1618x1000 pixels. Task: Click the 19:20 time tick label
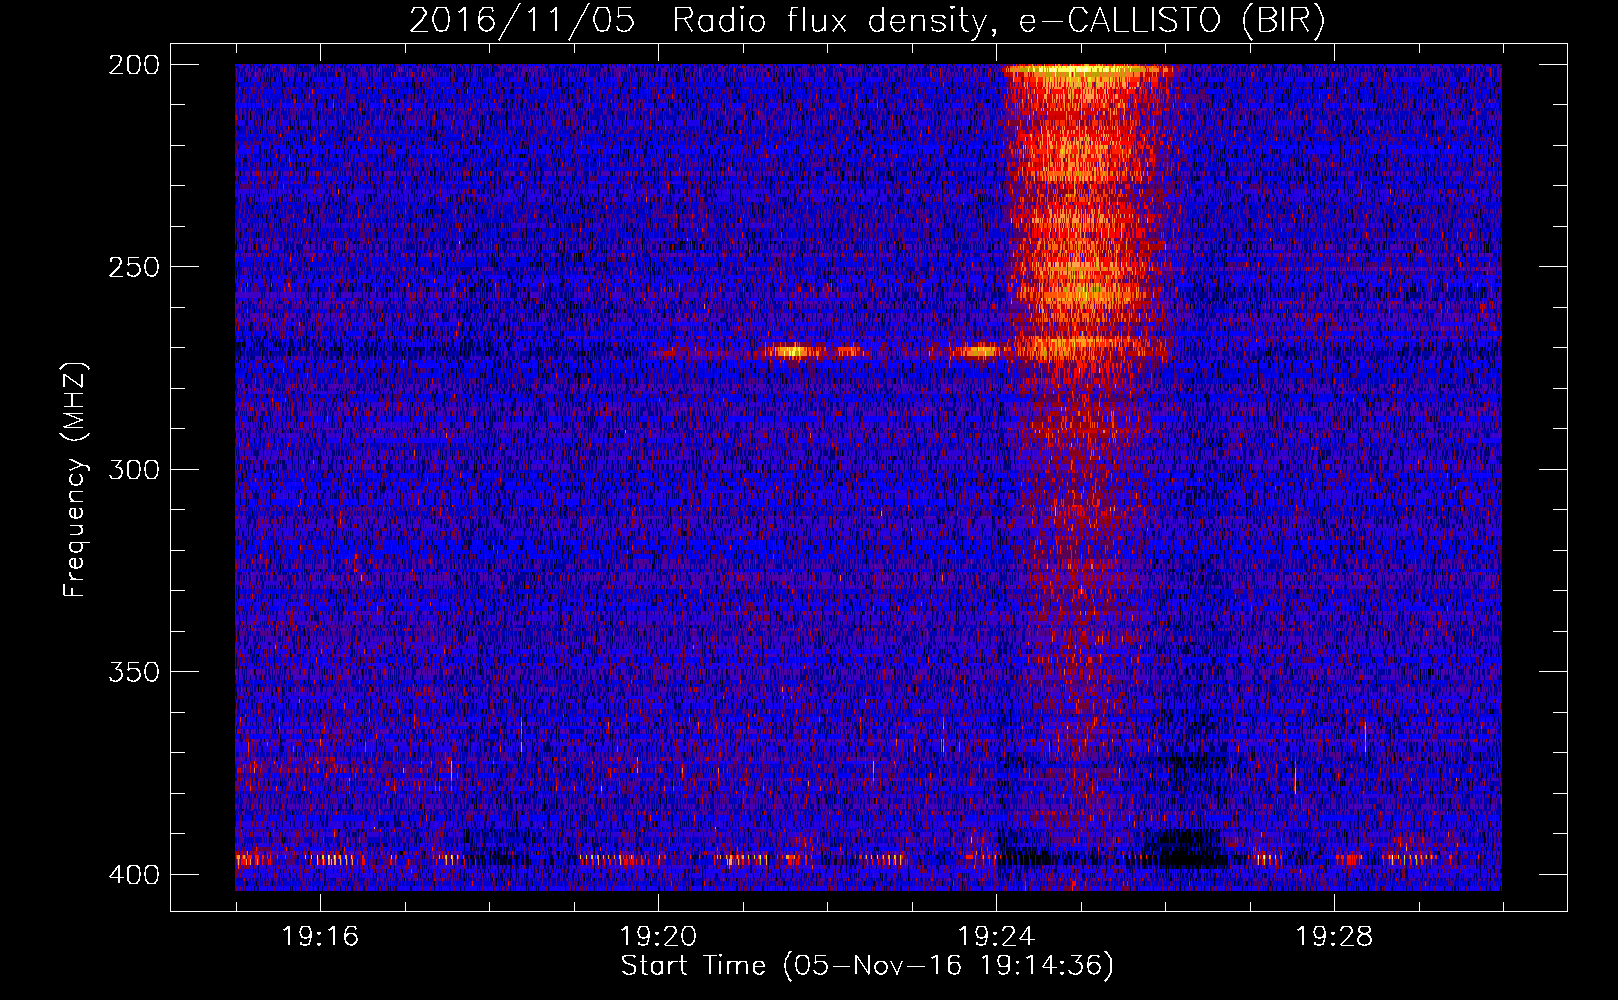pyautogui.click(x=658, y=937)
